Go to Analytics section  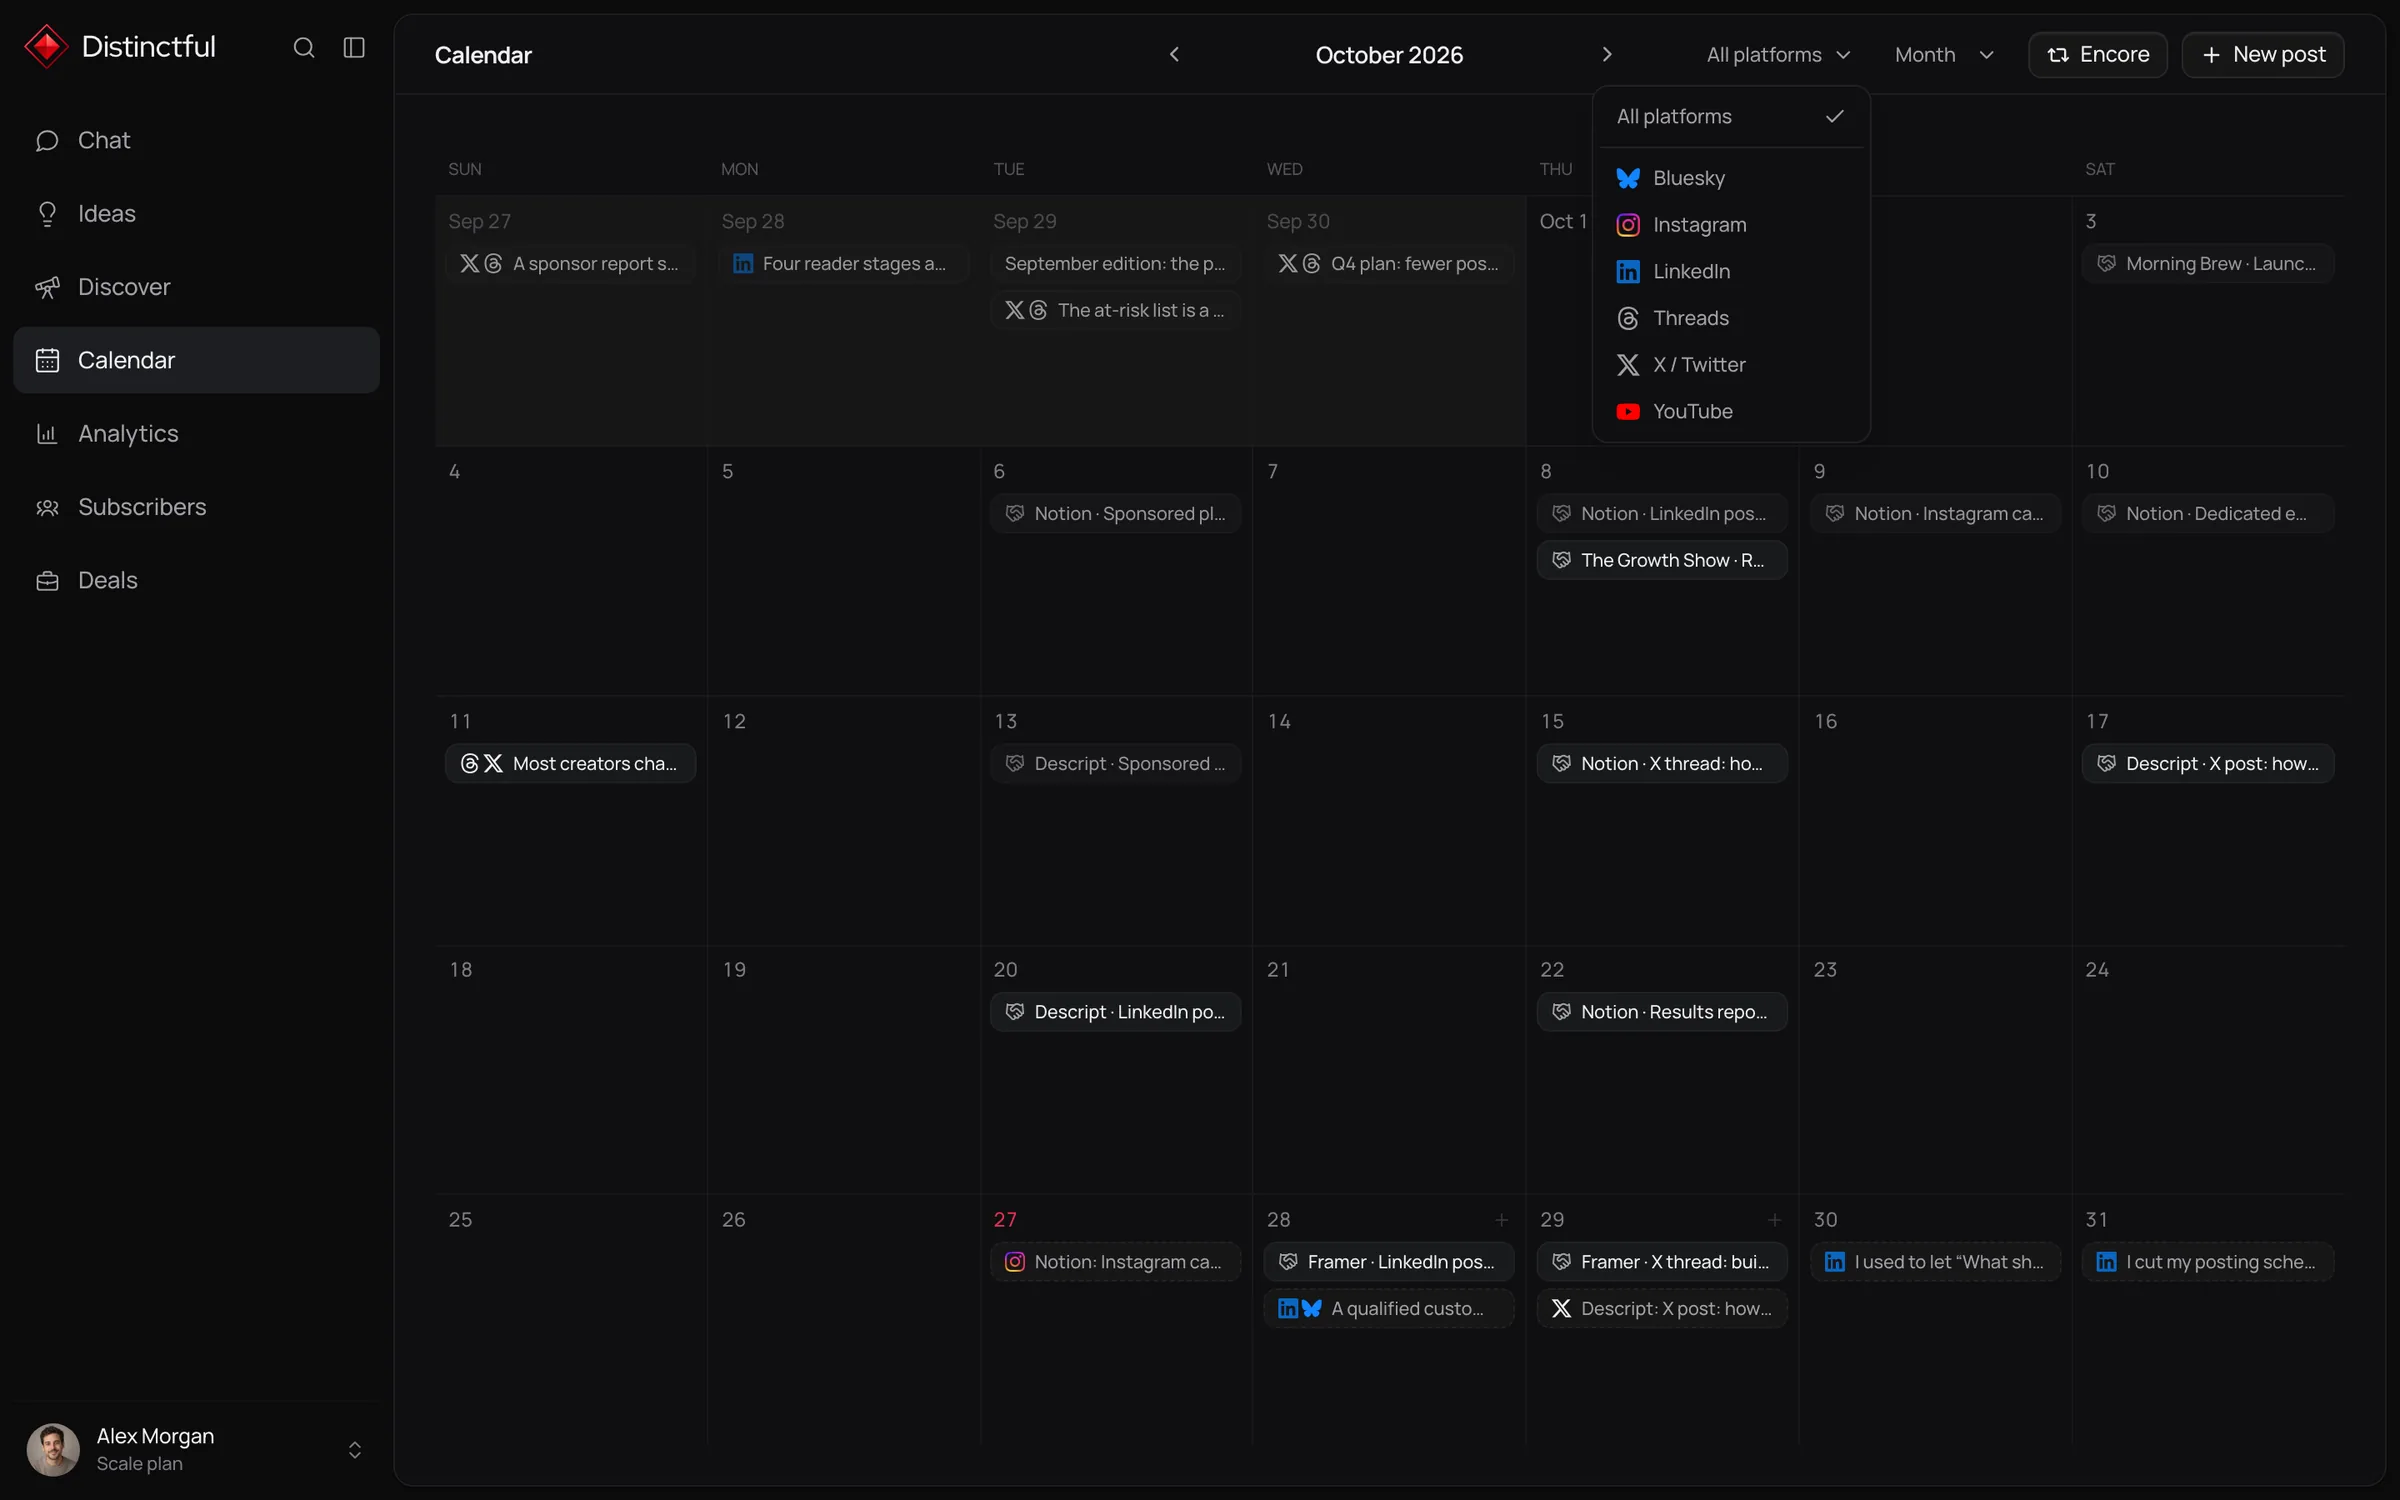click(x=197, y=433)
